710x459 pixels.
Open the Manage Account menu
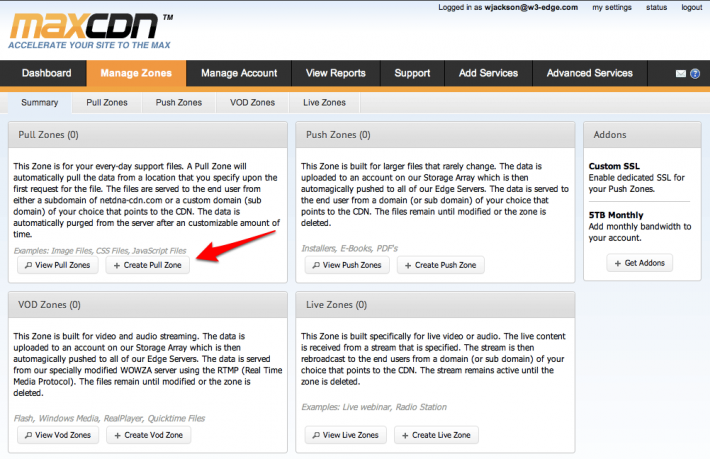(239, 73)
